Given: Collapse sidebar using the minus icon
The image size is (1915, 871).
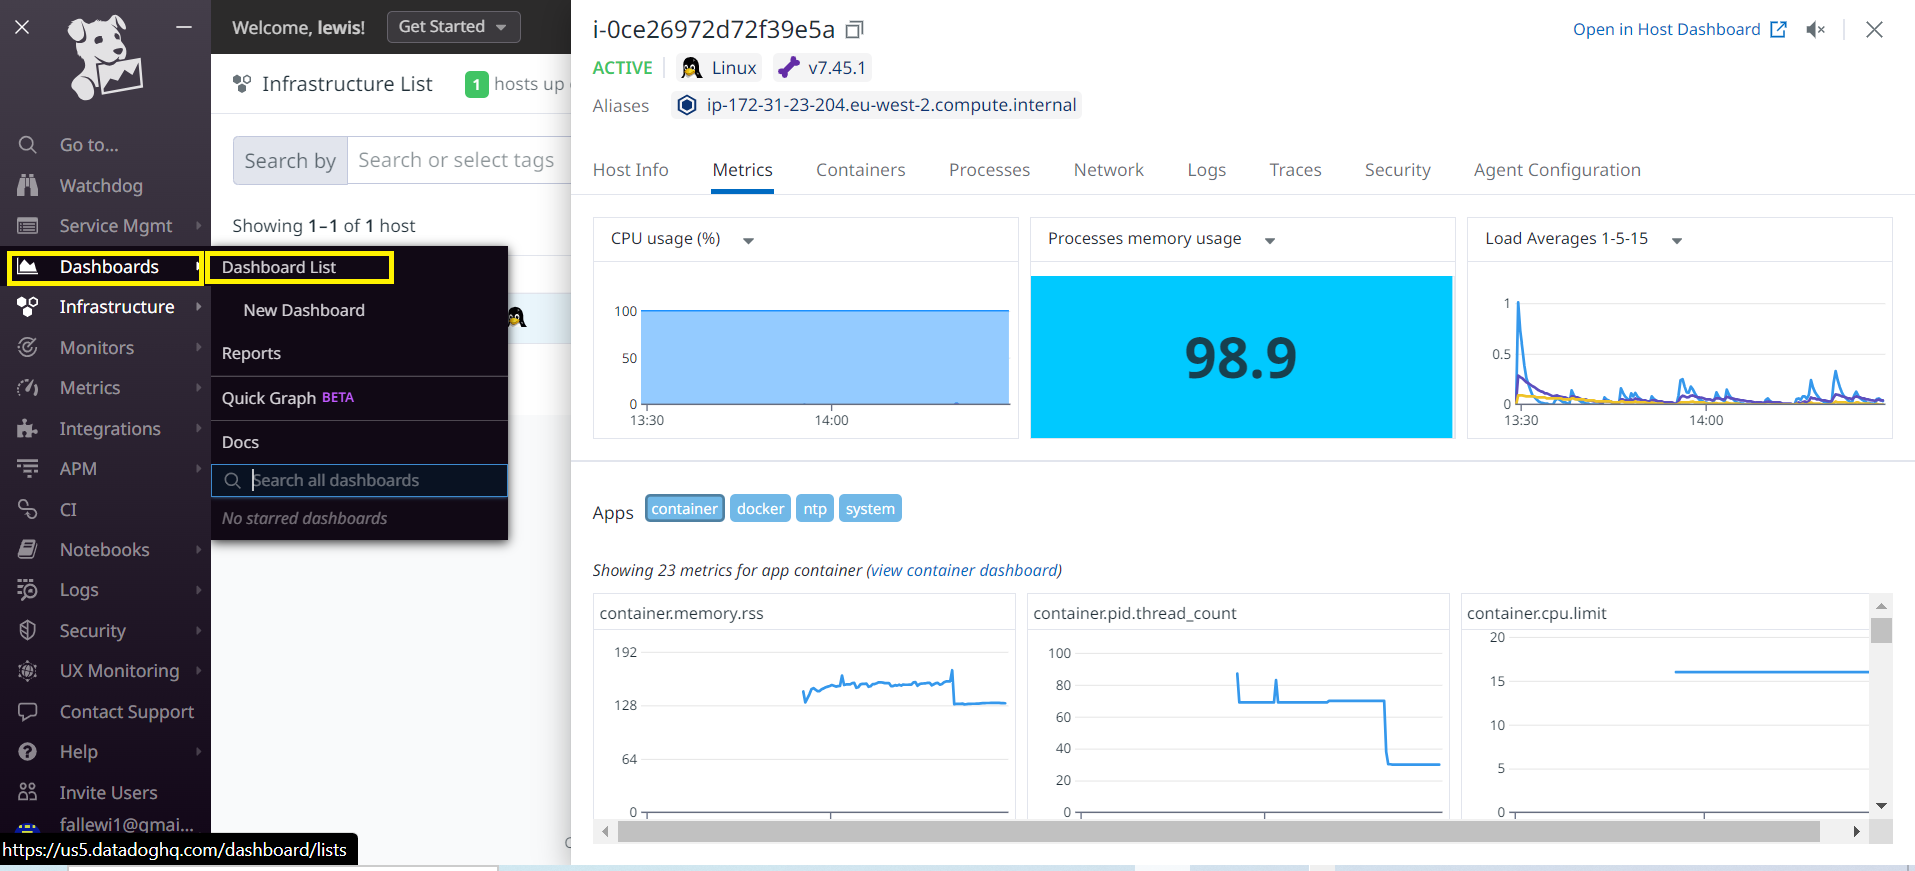Looking at the screenshot, I should pos(184,27).
